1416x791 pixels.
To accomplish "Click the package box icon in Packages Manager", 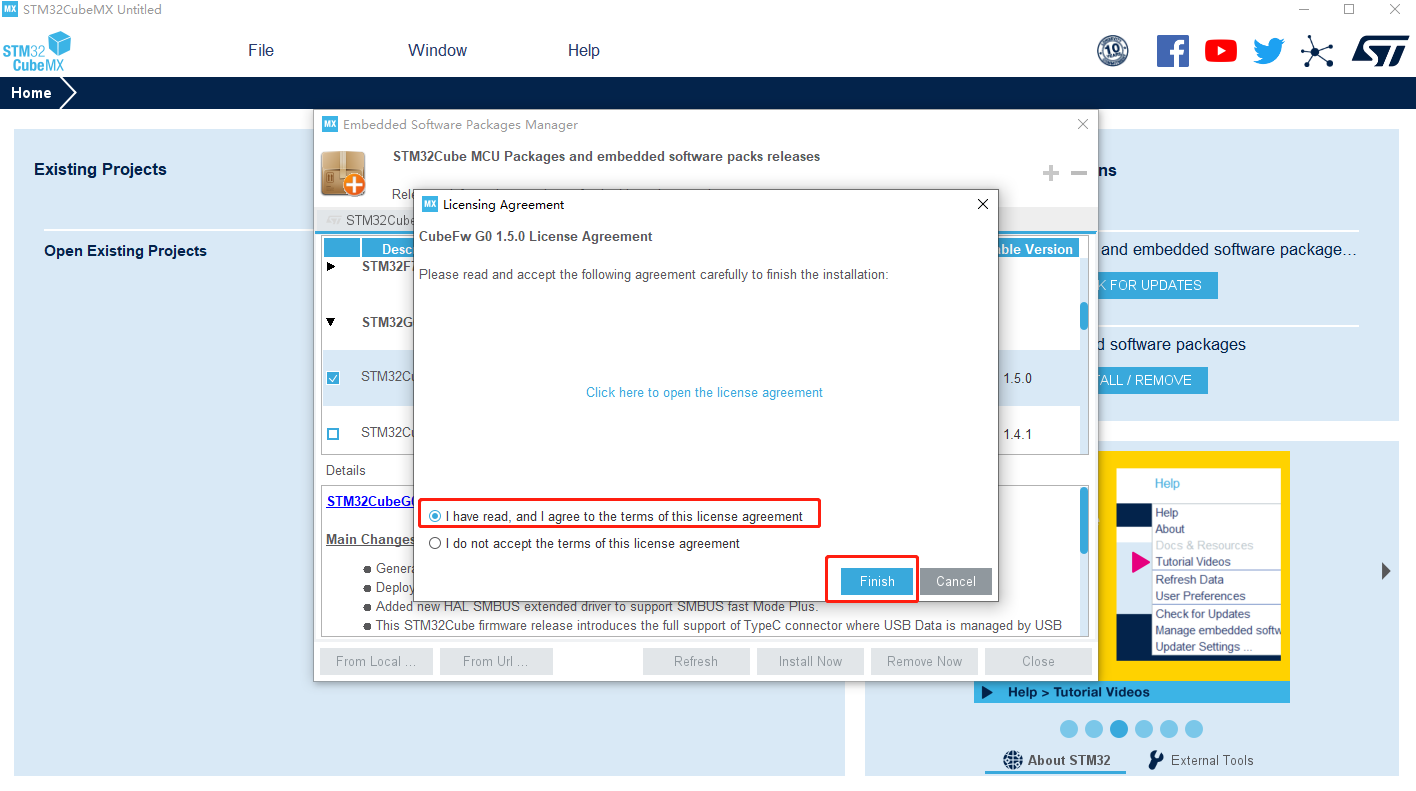I will [x=343, y=173].
